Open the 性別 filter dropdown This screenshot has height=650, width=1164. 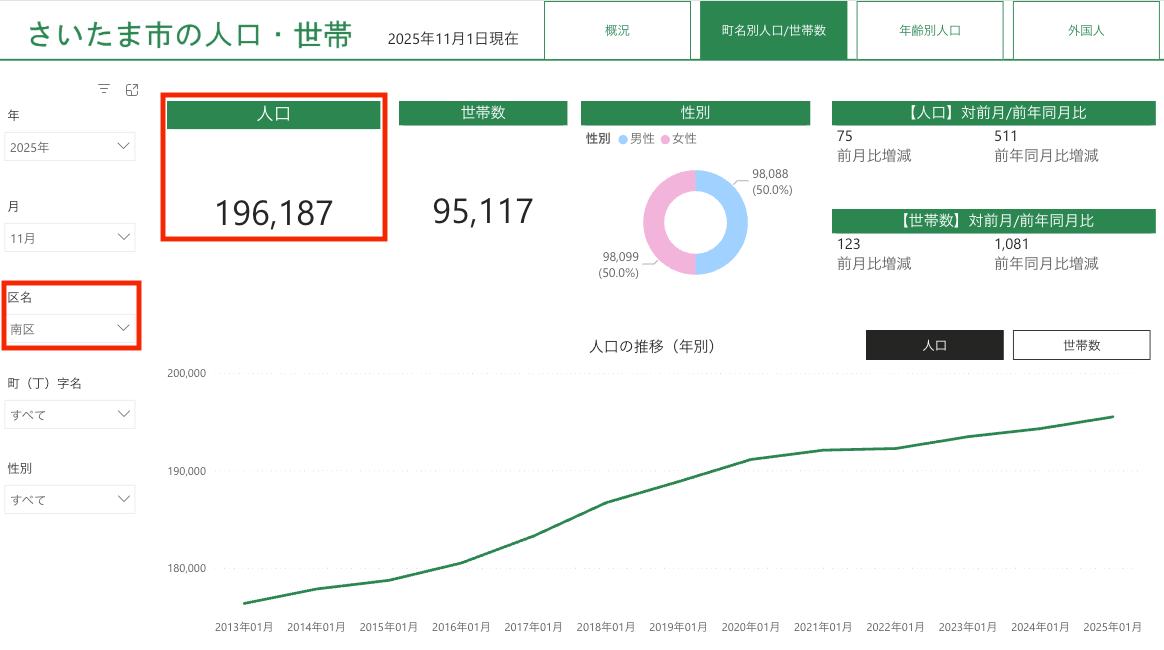click(70, 499)
